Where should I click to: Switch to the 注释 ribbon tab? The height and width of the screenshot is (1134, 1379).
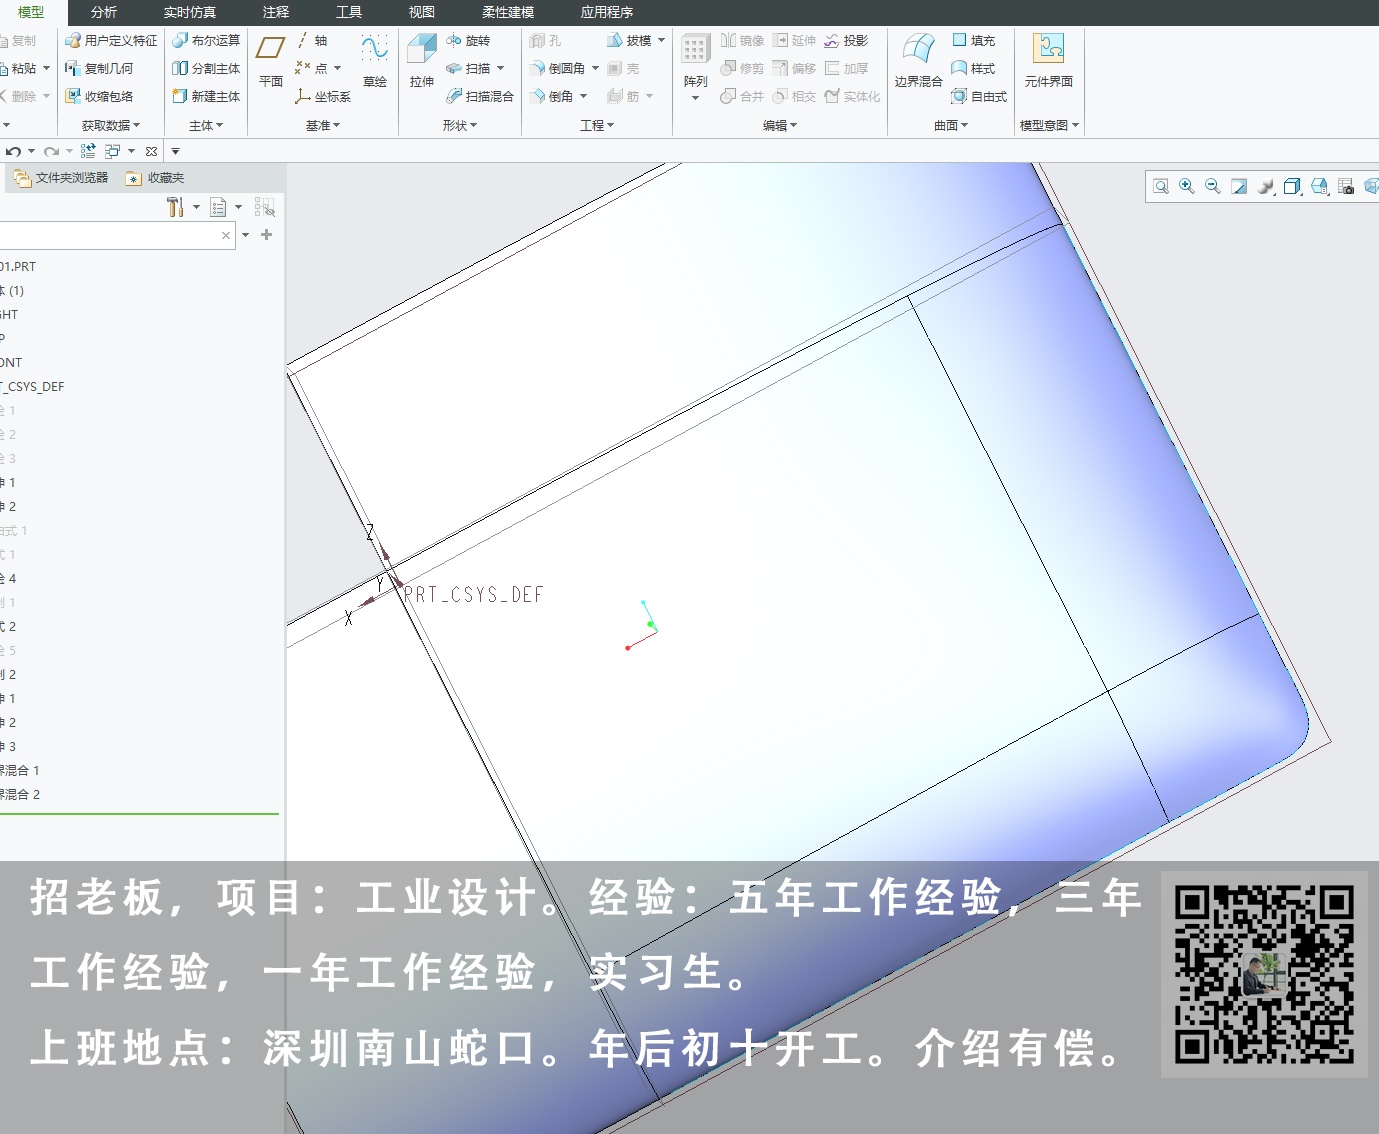coord(276,13)
